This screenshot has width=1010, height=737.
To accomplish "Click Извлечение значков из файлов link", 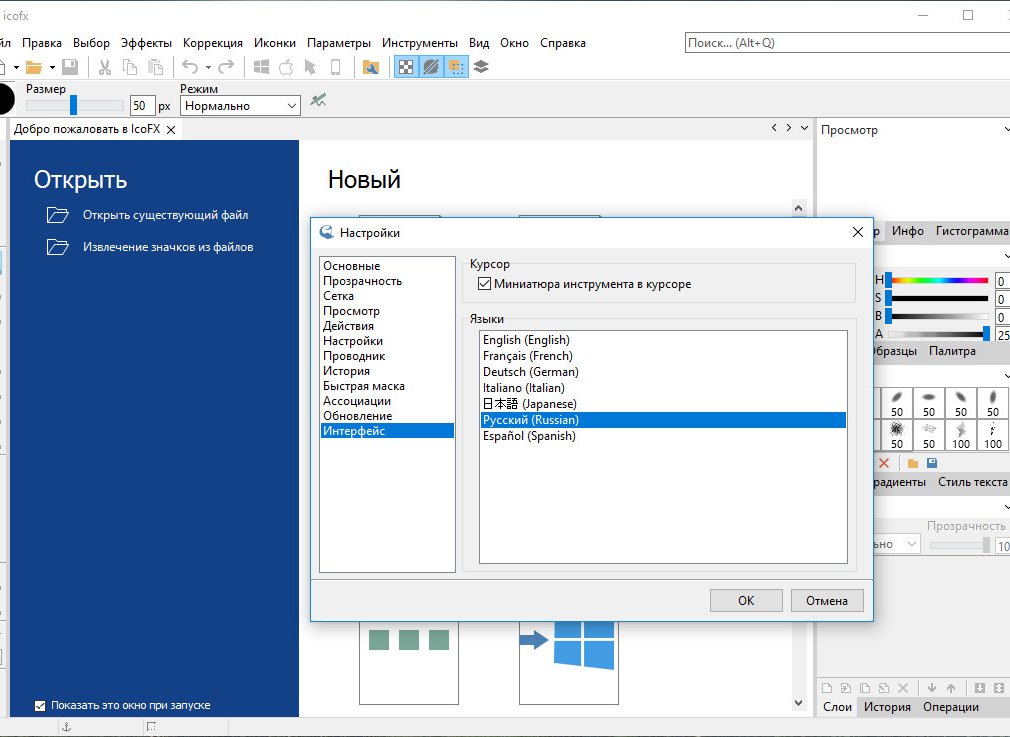I will [167, 247].
